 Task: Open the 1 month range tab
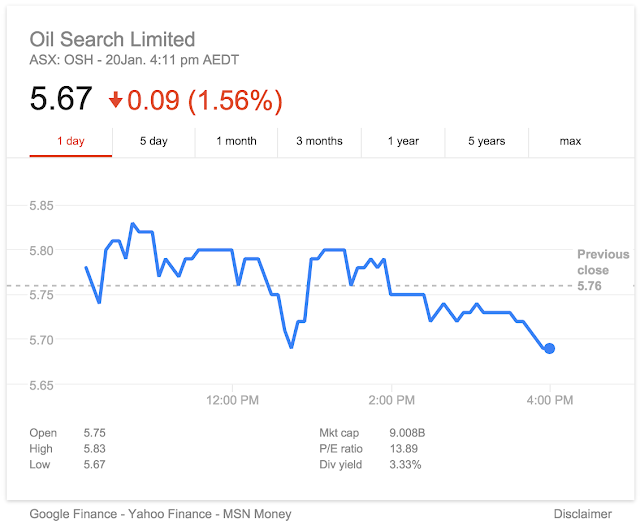[x=236, y=141]
